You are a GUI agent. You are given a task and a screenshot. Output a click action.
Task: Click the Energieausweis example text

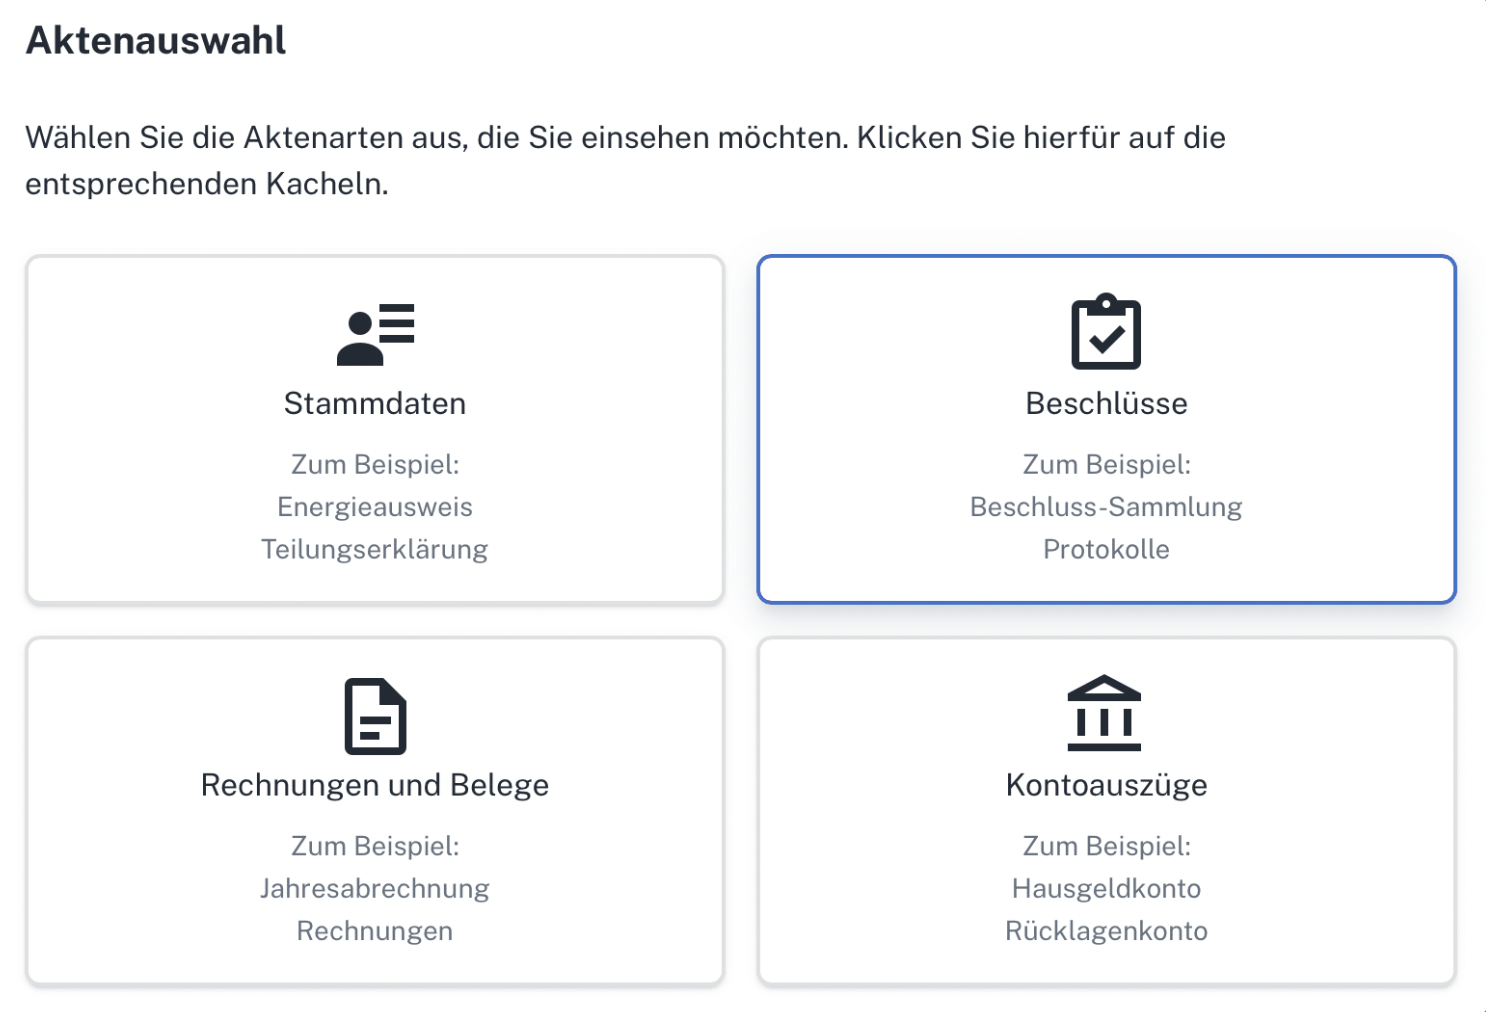[x=375, y=507]
